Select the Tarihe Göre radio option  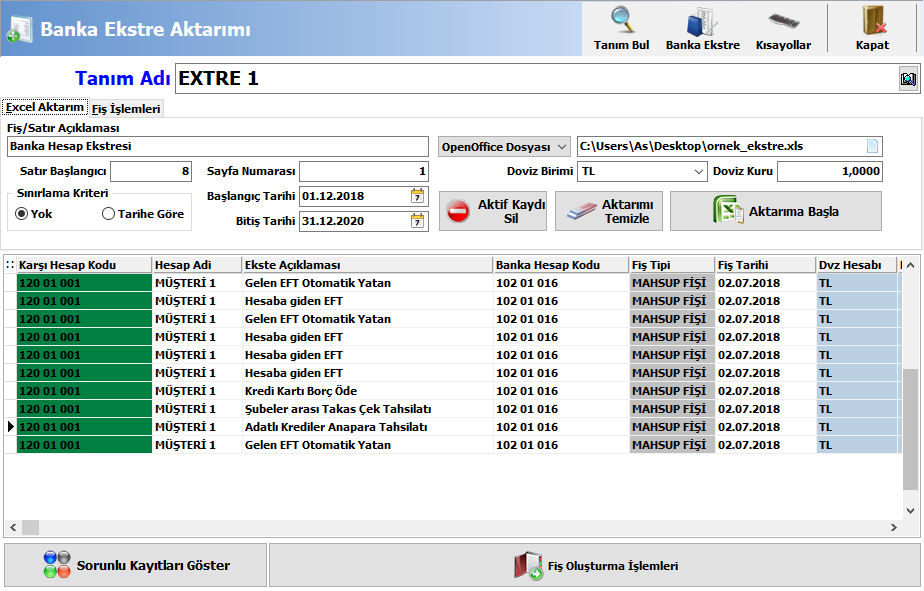coord(143,214)
